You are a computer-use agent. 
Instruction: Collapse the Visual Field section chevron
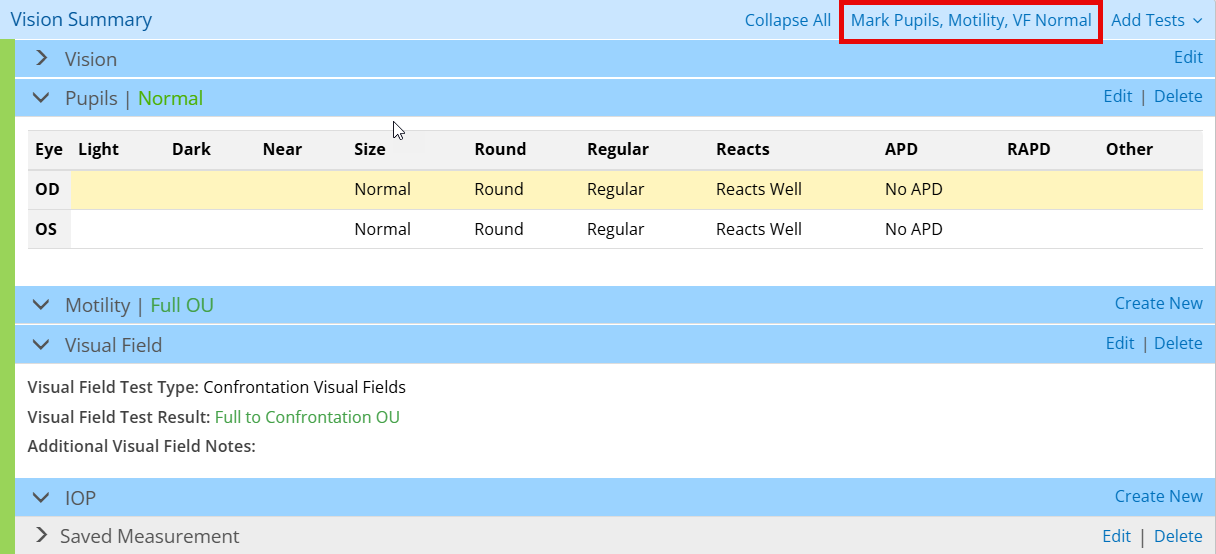(x=41, y=345)
